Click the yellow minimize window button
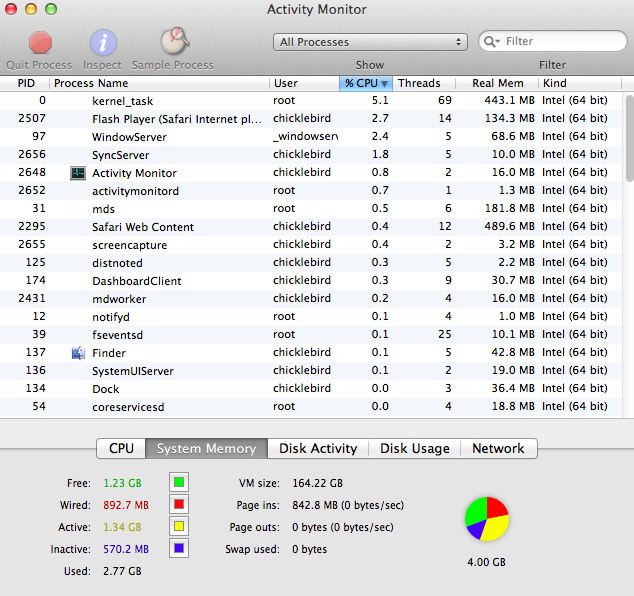The width and height of the screenshot is (634, 596). [31, 9]
